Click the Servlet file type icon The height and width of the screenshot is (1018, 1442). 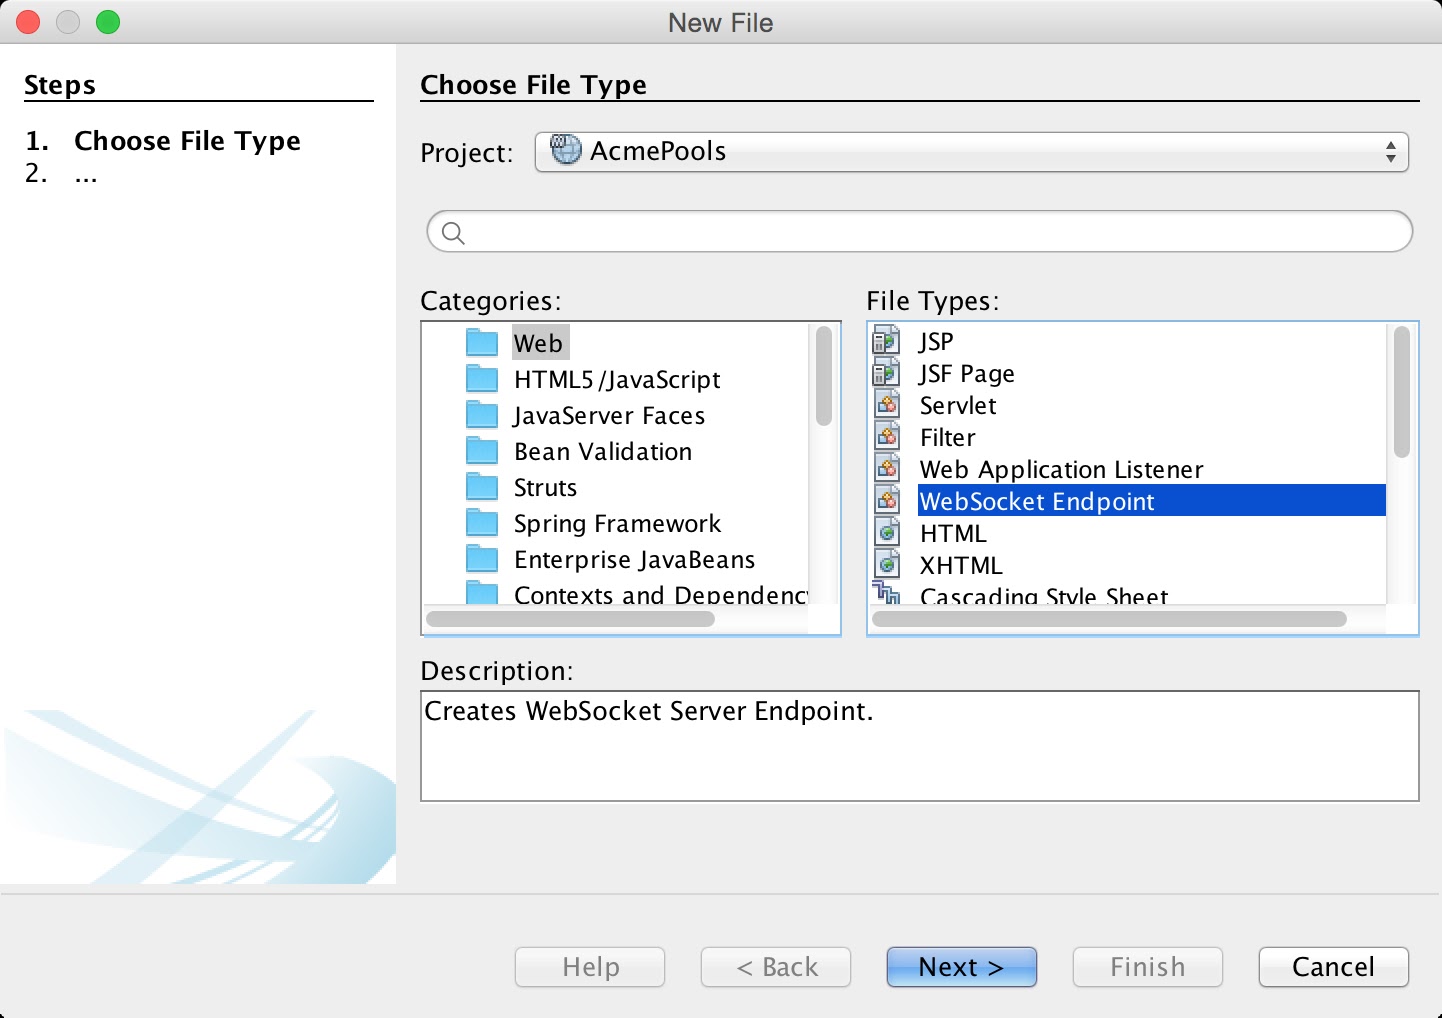point(887,405)
